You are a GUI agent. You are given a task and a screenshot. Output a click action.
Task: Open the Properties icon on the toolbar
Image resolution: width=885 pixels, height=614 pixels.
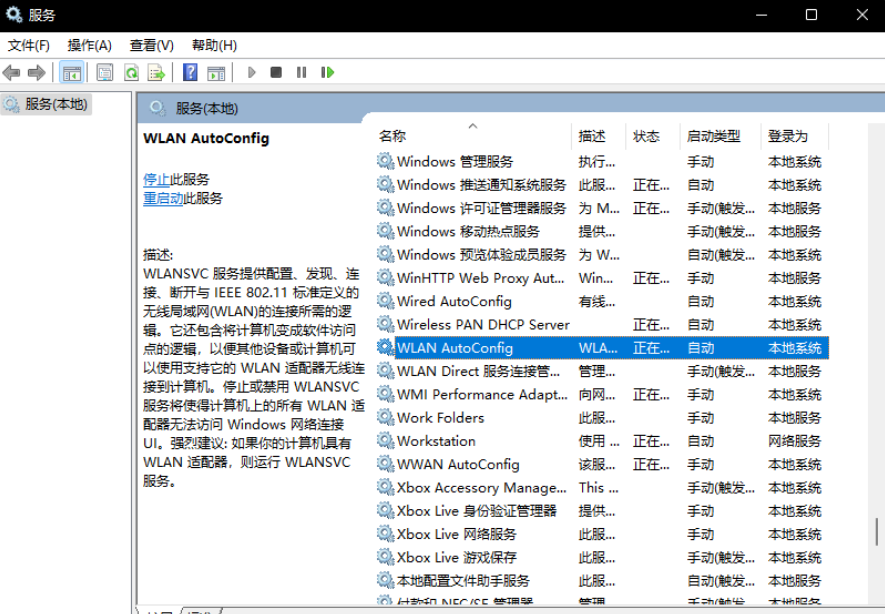tap(103, 72)
